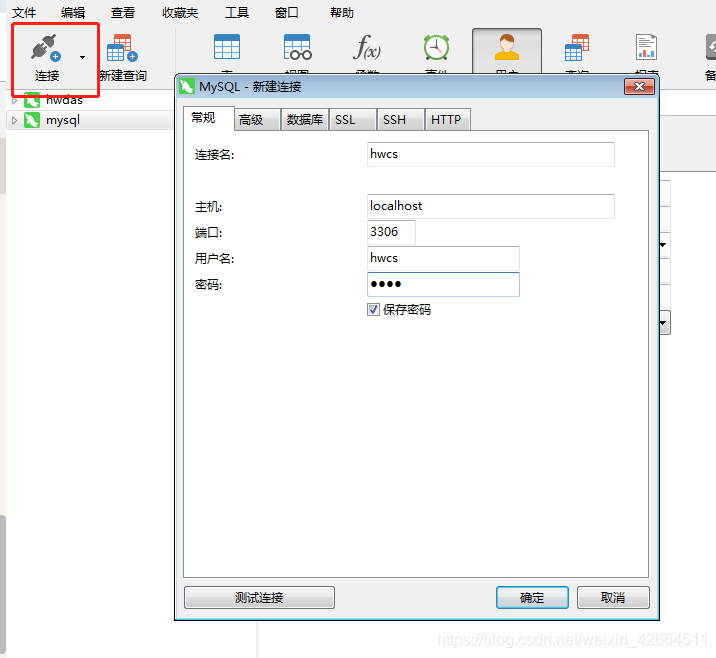716x658 pixels.
Task: Switch to the 数据库 tab
Action: 305,120
